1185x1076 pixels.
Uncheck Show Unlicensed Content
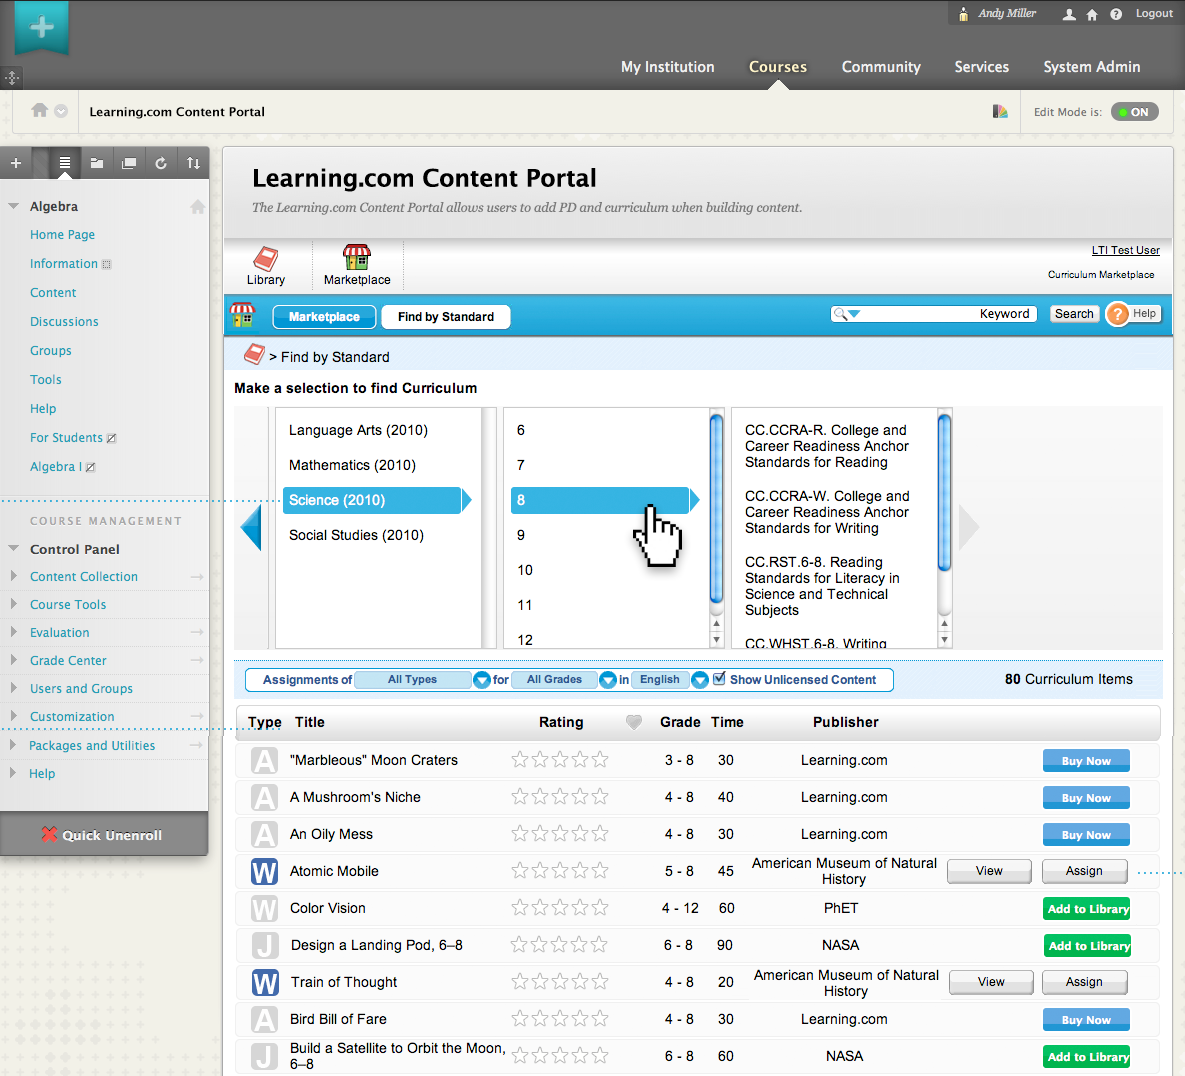pyautogui.click(x=719, y=678)
